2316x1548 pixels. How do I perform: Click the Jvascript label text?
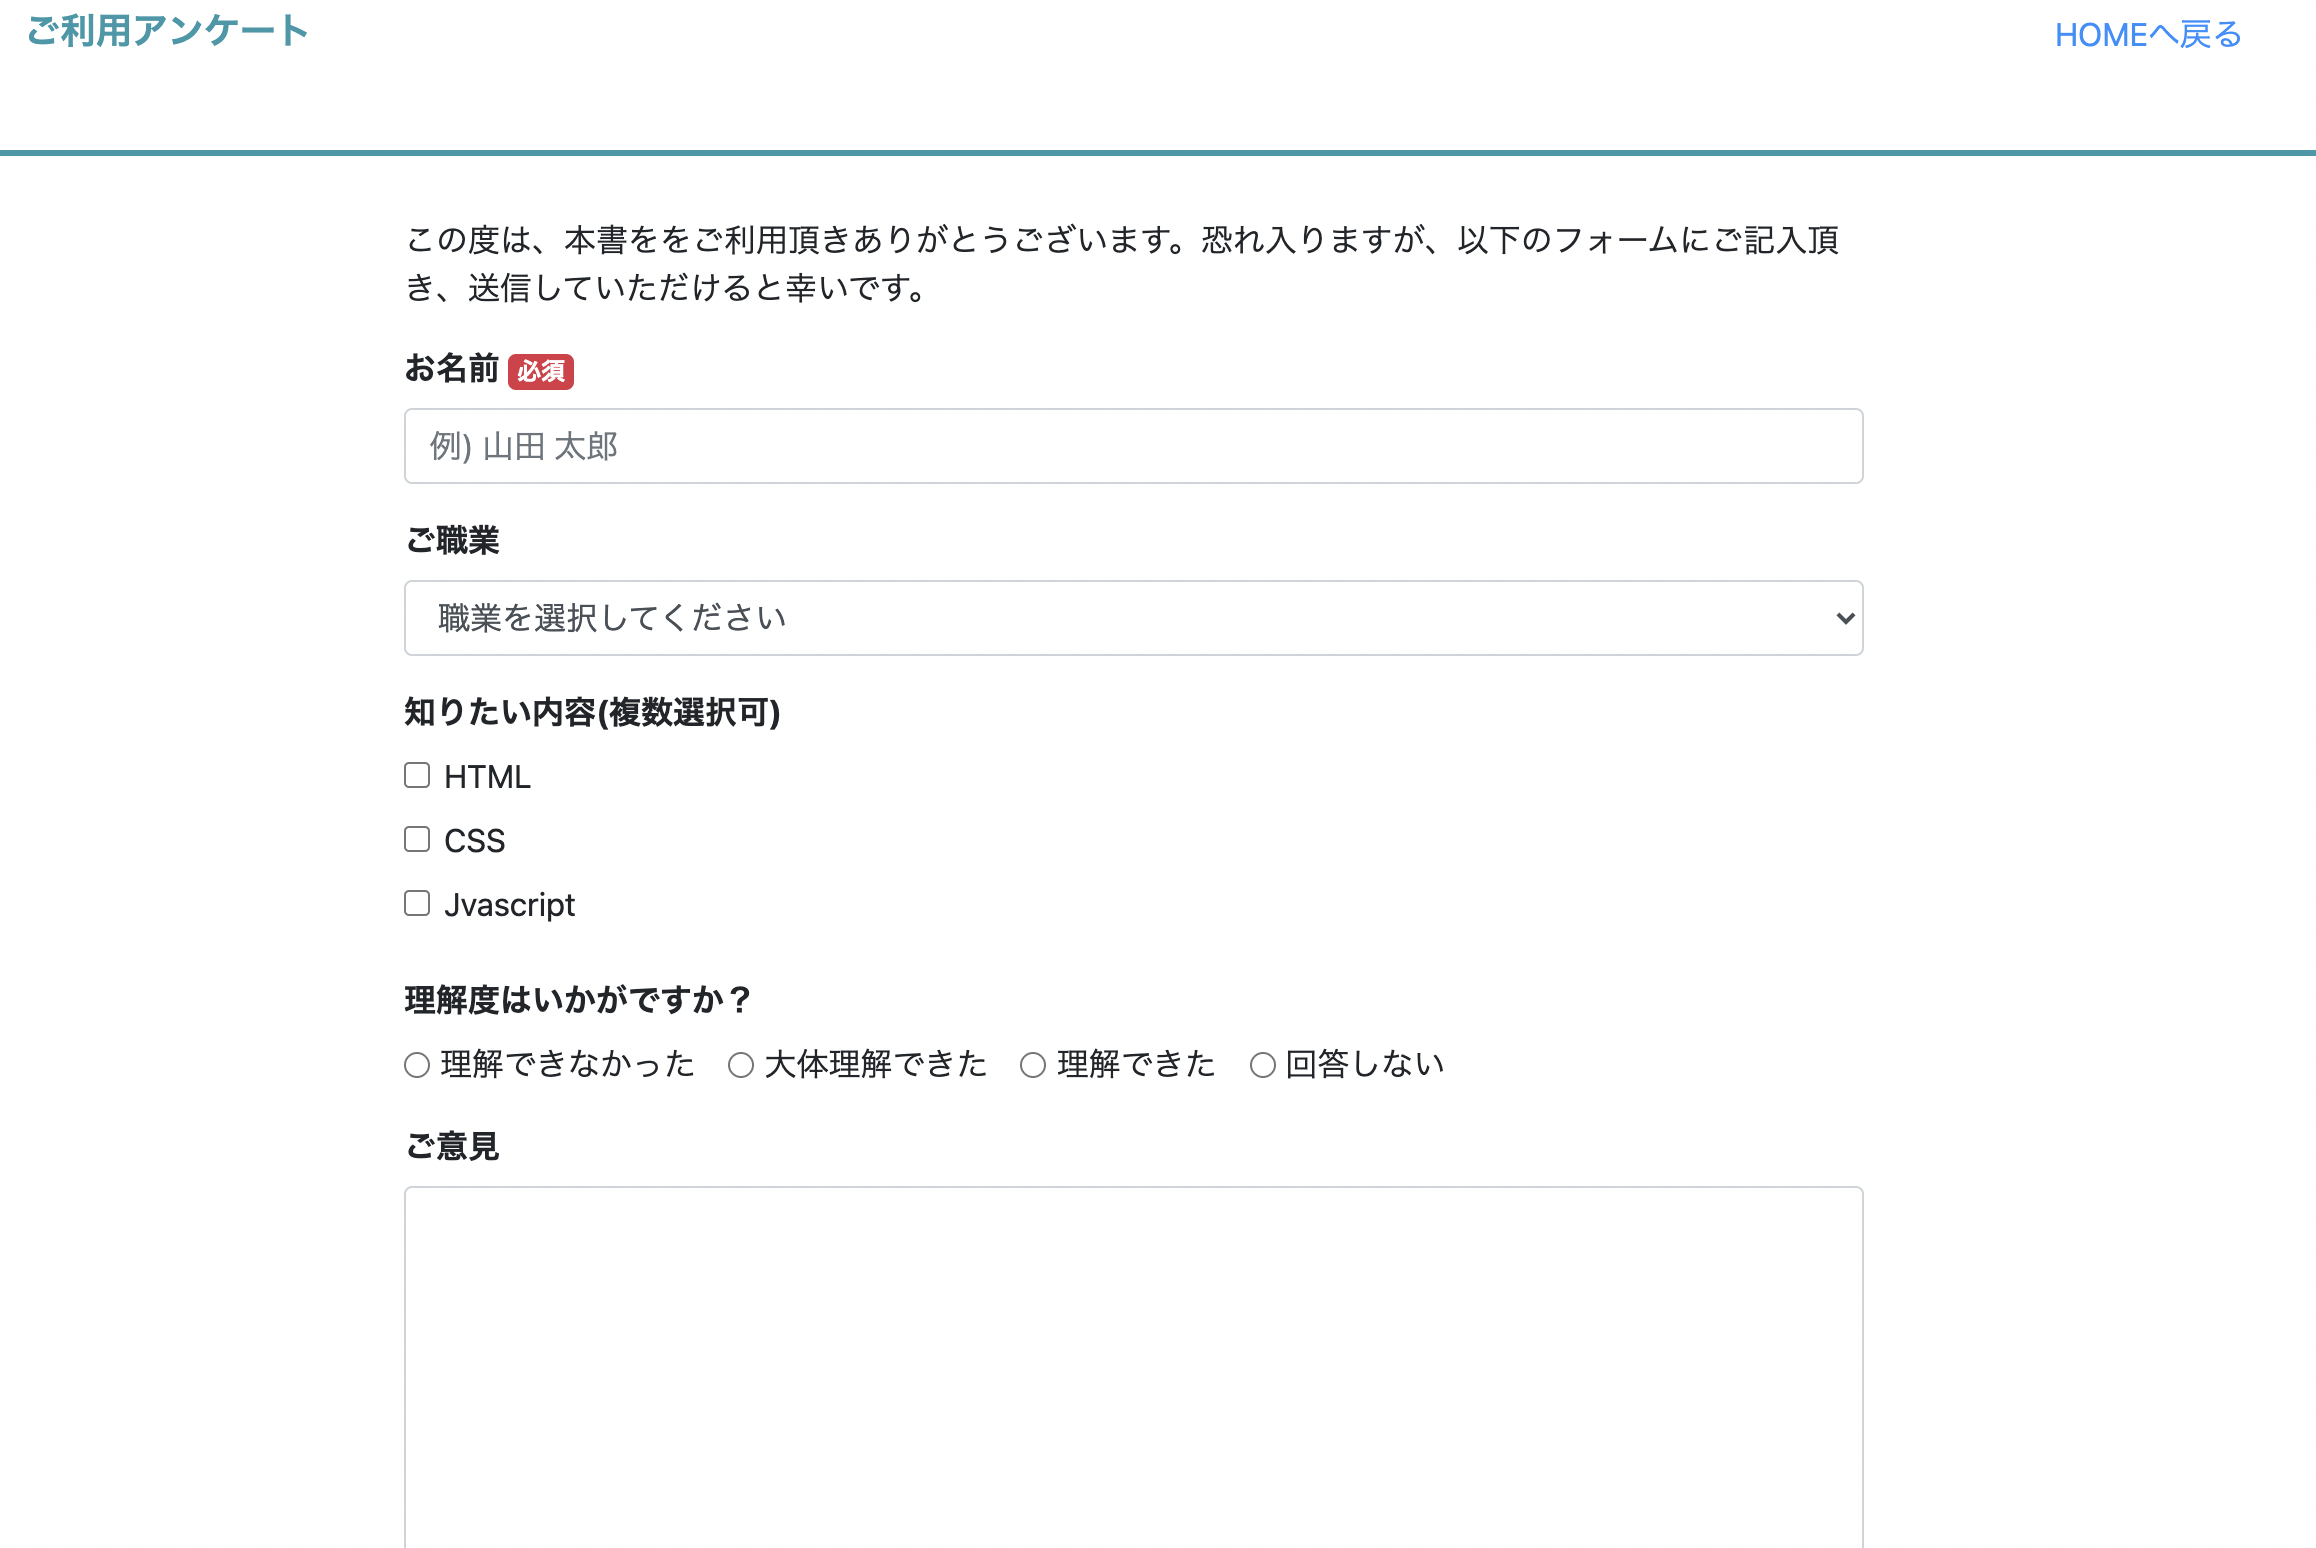tap(509, 905)
